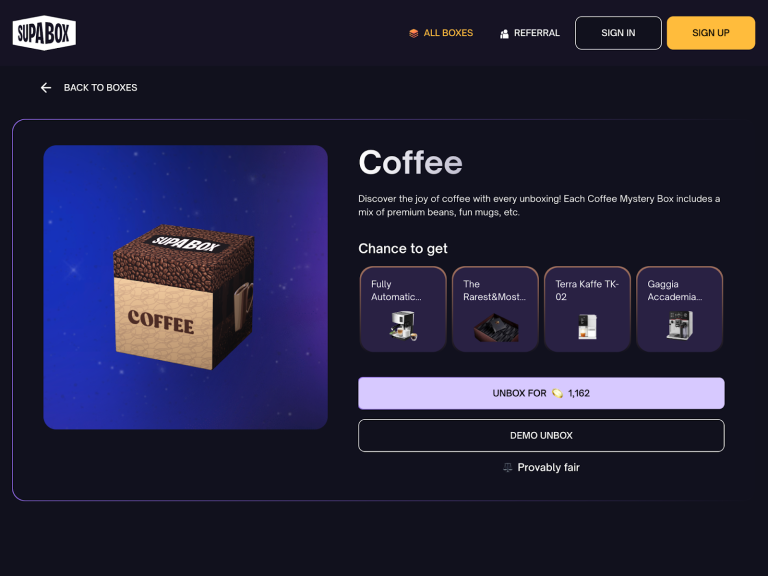
Task: Click the SupaBox logo
Action: [44, 33]
